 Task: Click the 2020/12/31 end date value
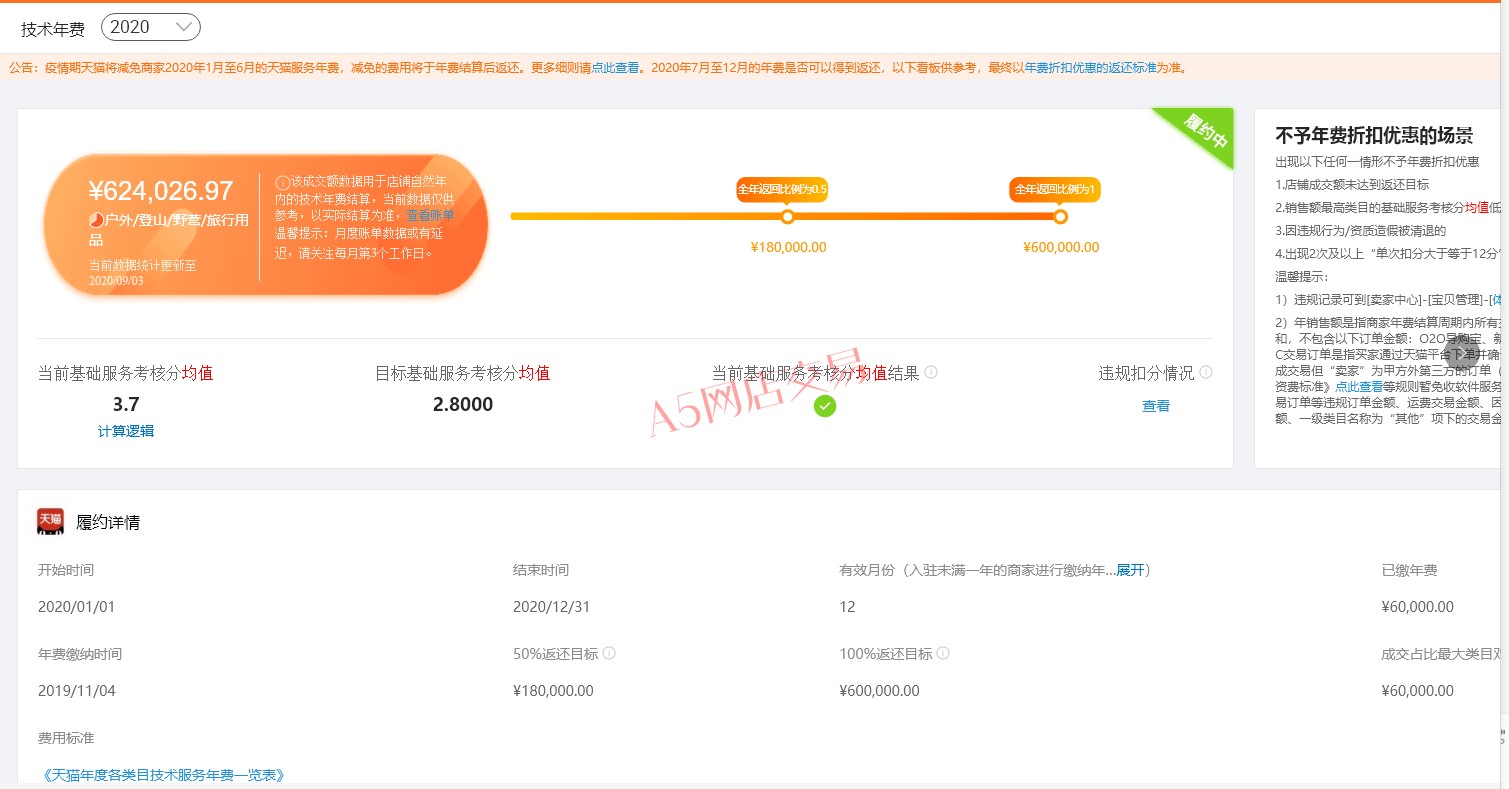554,607
